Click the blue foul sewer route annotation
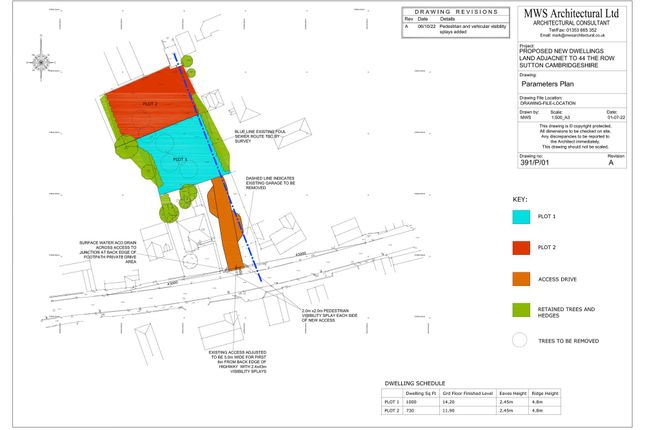Screen dimensions: 645x430 point(257,136)
